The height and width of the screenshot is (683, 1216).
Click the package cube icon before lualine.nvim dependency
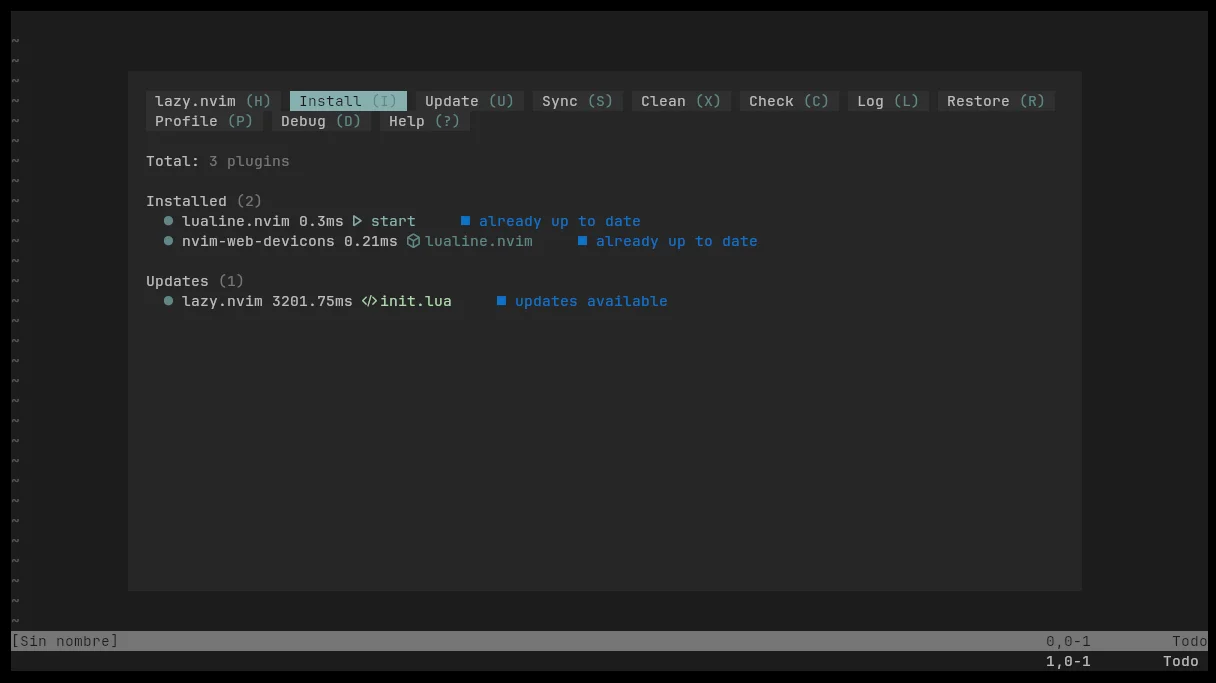click(413, 241)
